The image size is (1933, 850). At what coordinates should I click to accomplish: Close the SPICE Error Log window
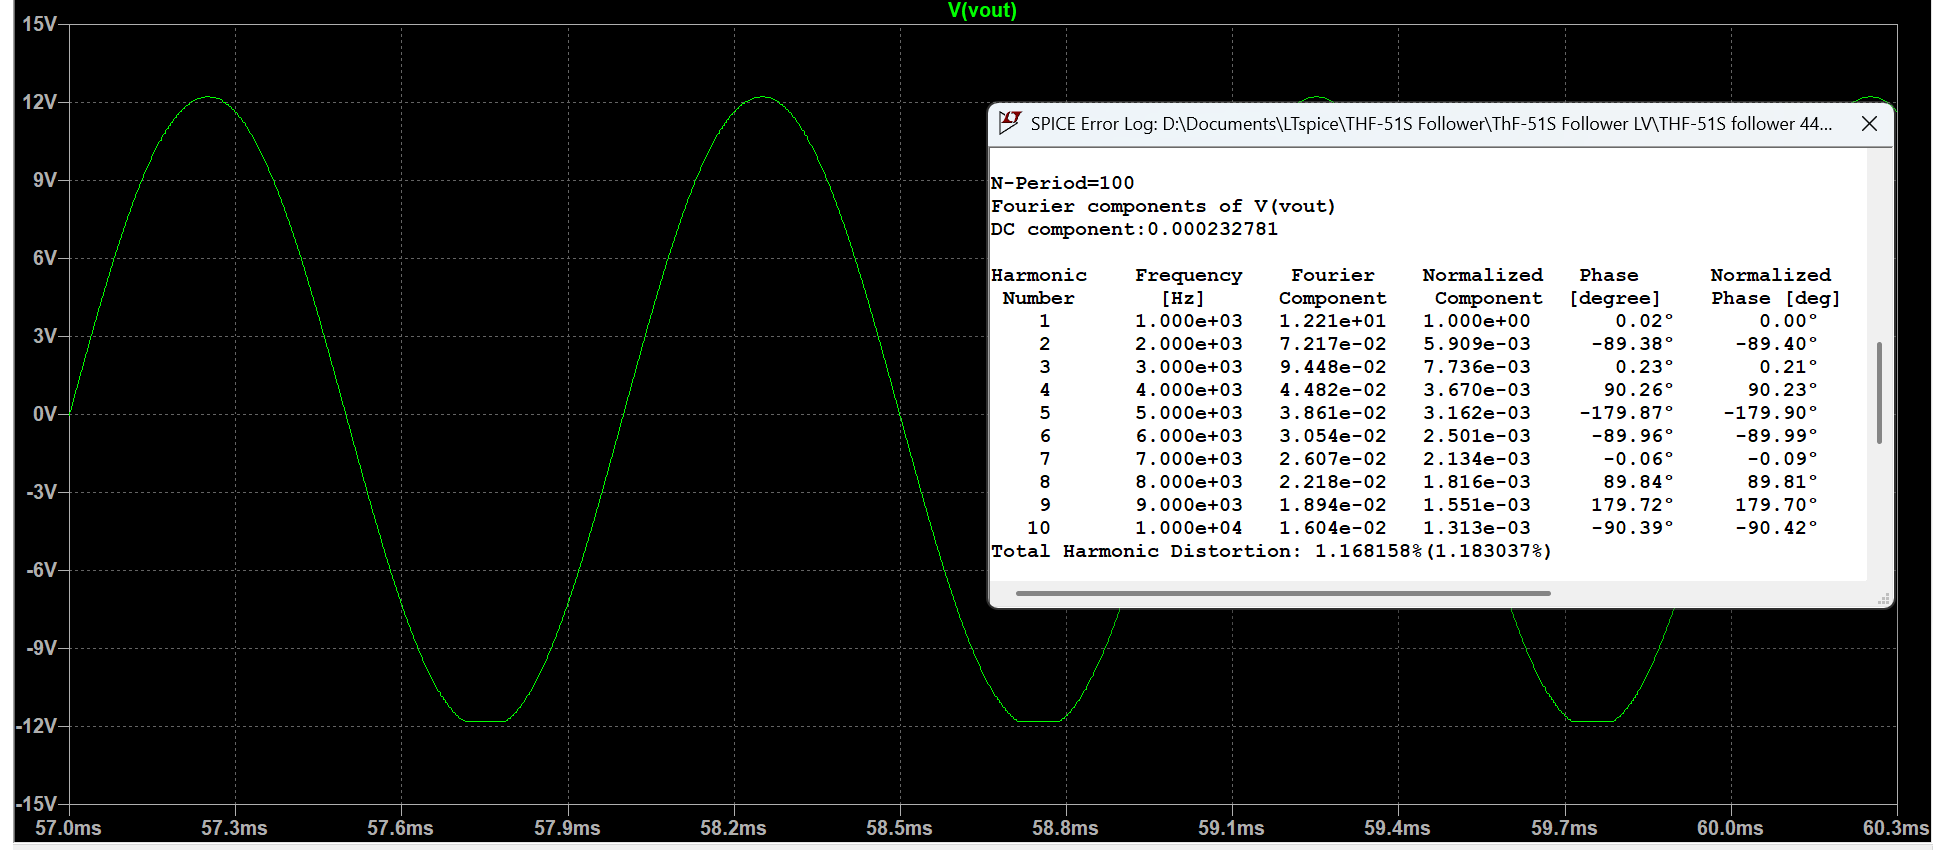1869,124
